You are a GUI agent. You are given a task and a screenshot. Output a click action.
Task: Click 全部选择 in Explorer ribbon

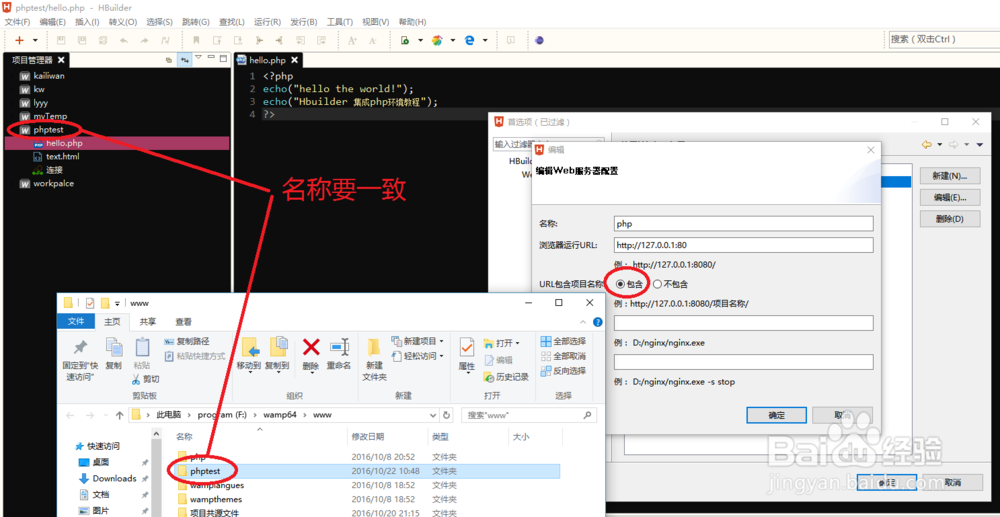point(562,341)
